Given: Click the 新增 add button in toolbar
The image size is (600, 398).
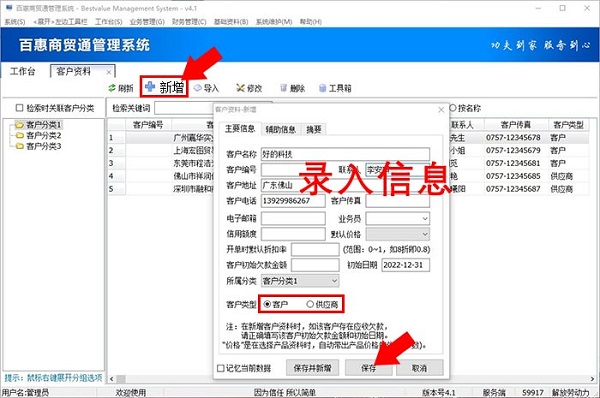Looking at the screenshot, I should (x=165, y=87).
